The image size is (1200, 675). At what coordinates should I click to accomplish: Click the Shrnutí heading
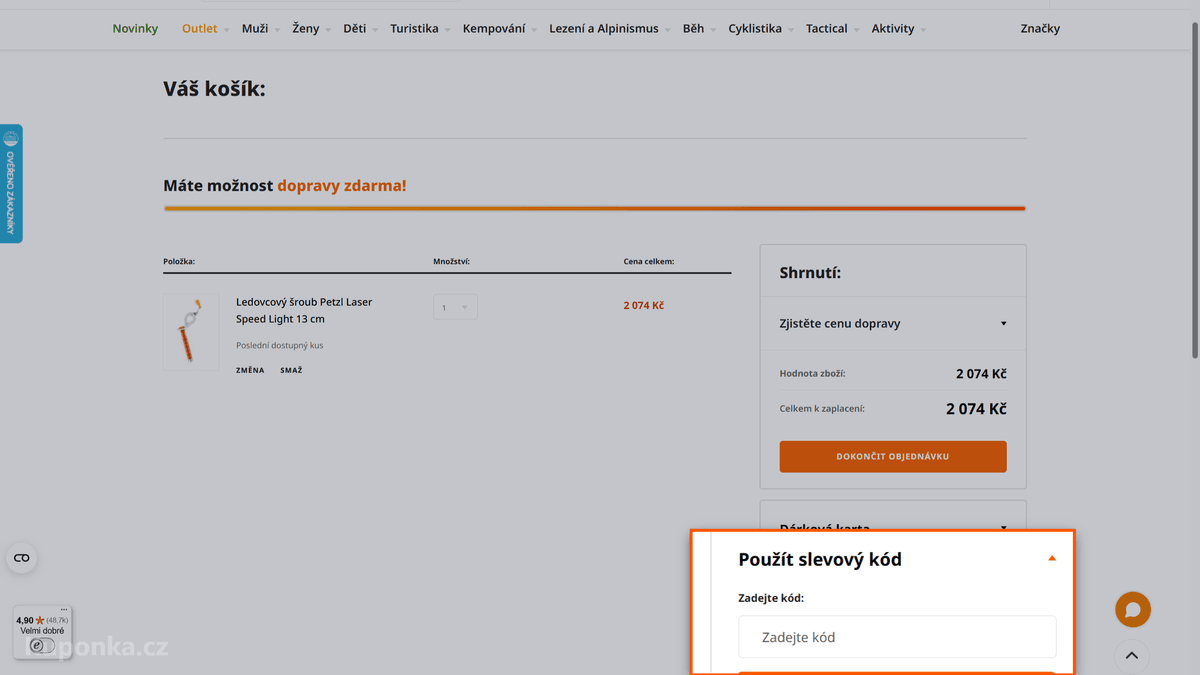pos(810,272)
